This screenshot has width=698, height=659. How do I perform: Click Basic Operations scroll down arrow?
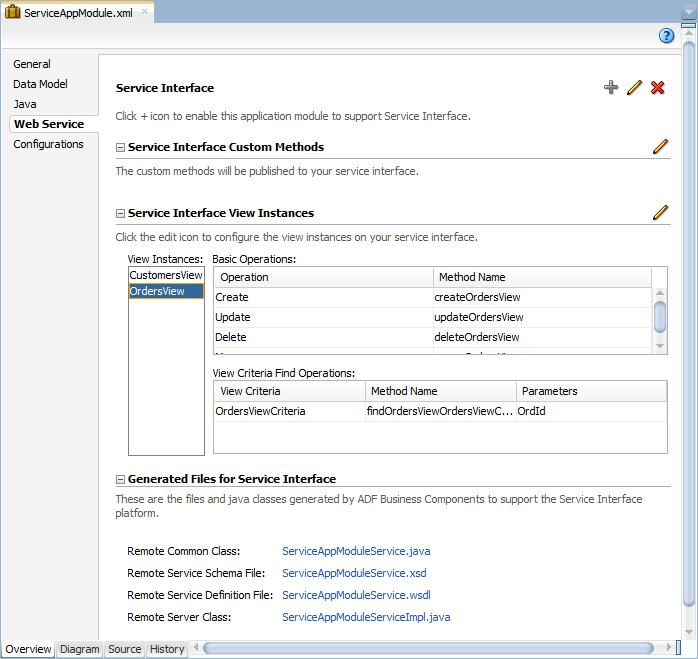pos(660,346)
